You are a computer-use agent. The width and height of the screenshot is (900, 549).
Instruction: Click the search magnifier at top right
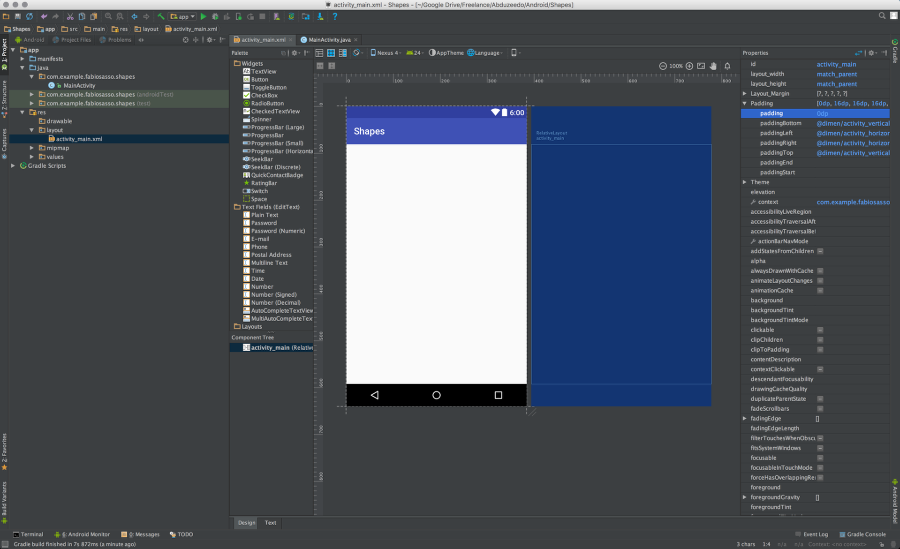882,16
